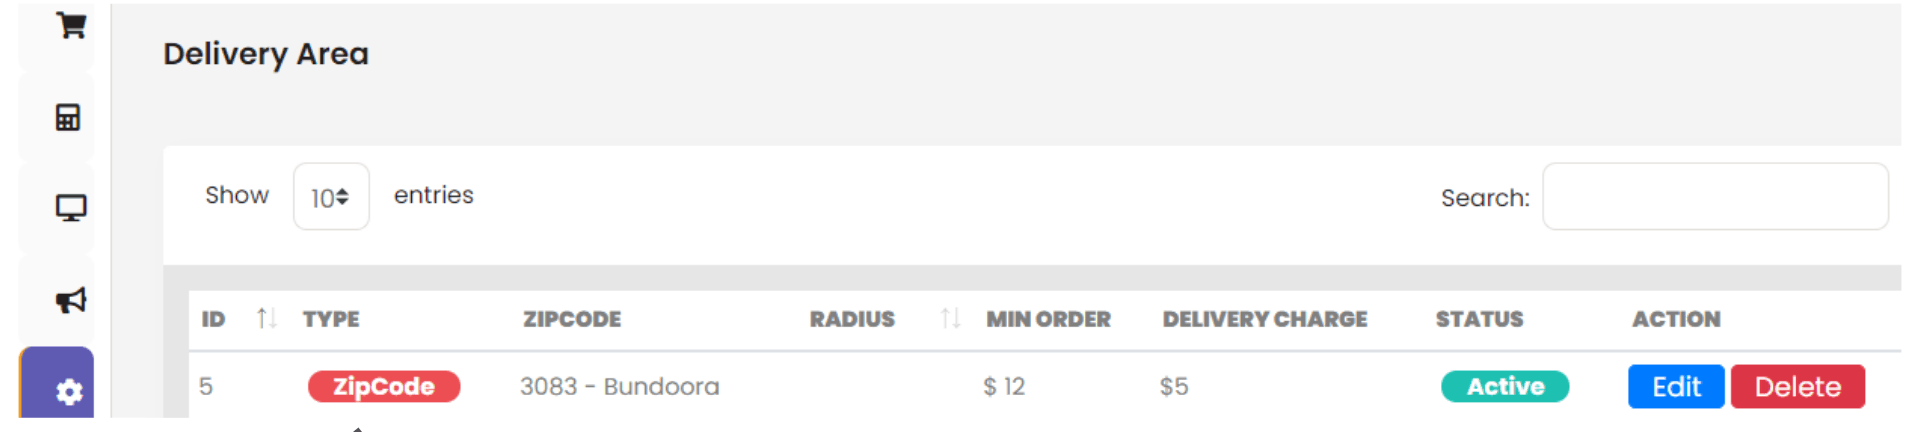Sort table by Radius column arrows

point(950,319)
